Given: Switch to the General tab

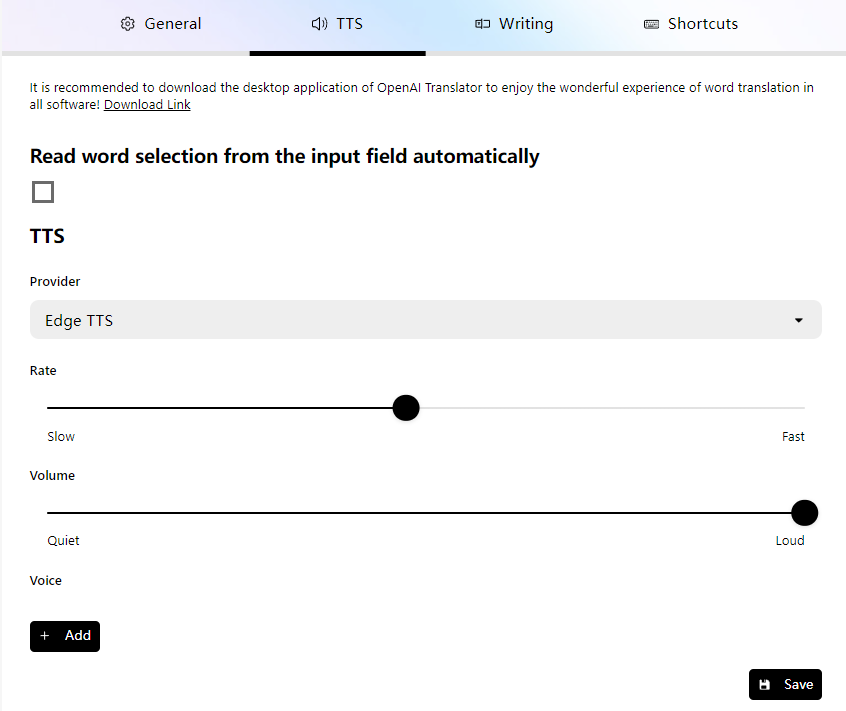Looking at the screenshot, I should tap(161, 24).
